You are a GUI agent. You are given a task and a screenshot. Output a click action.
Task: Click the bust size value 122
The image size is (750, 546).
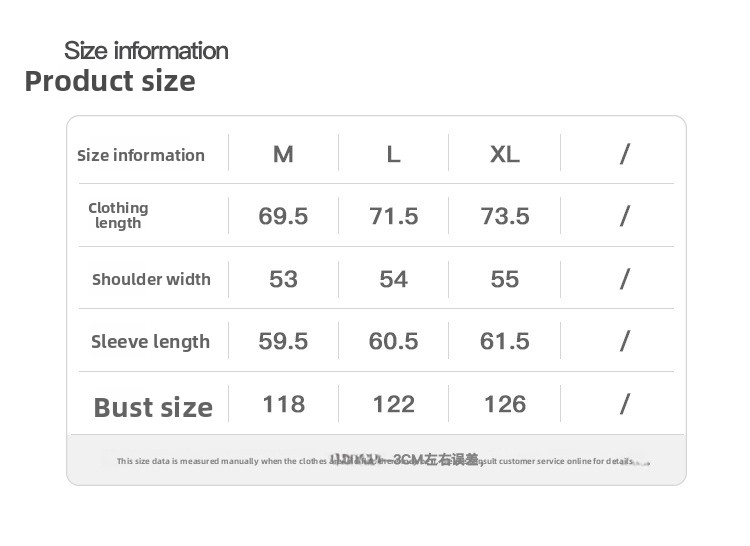(394, 404)
